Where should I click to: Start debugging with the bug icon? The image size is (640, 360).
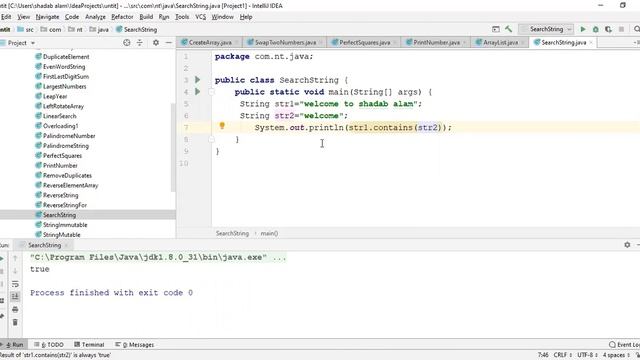click(596, 29)
